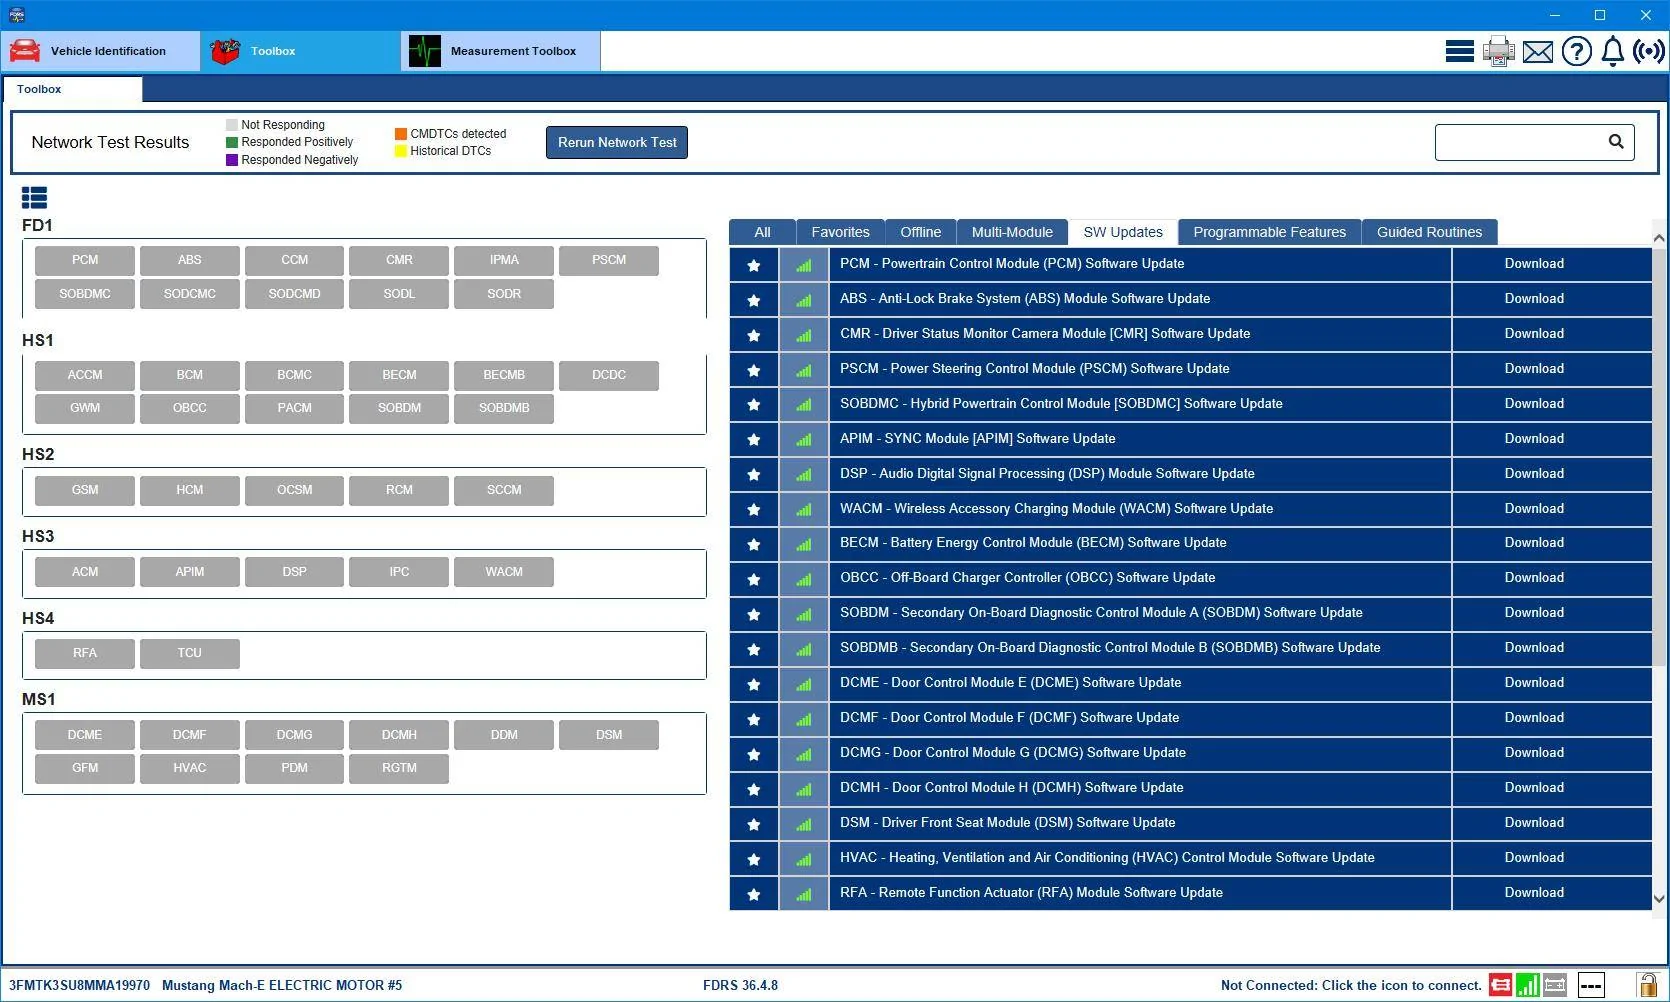1670x1002 pixels.
Task: Click the Rerun Network Test button
Action: pyautogui.click(x=617, y=142)
